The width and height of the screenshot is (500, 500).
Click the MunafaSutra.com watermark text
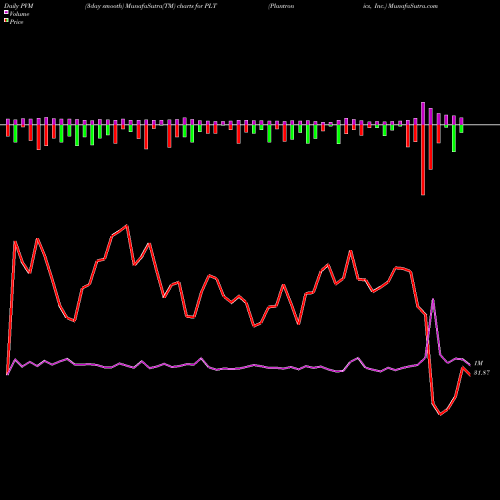[x=412, y=6]
